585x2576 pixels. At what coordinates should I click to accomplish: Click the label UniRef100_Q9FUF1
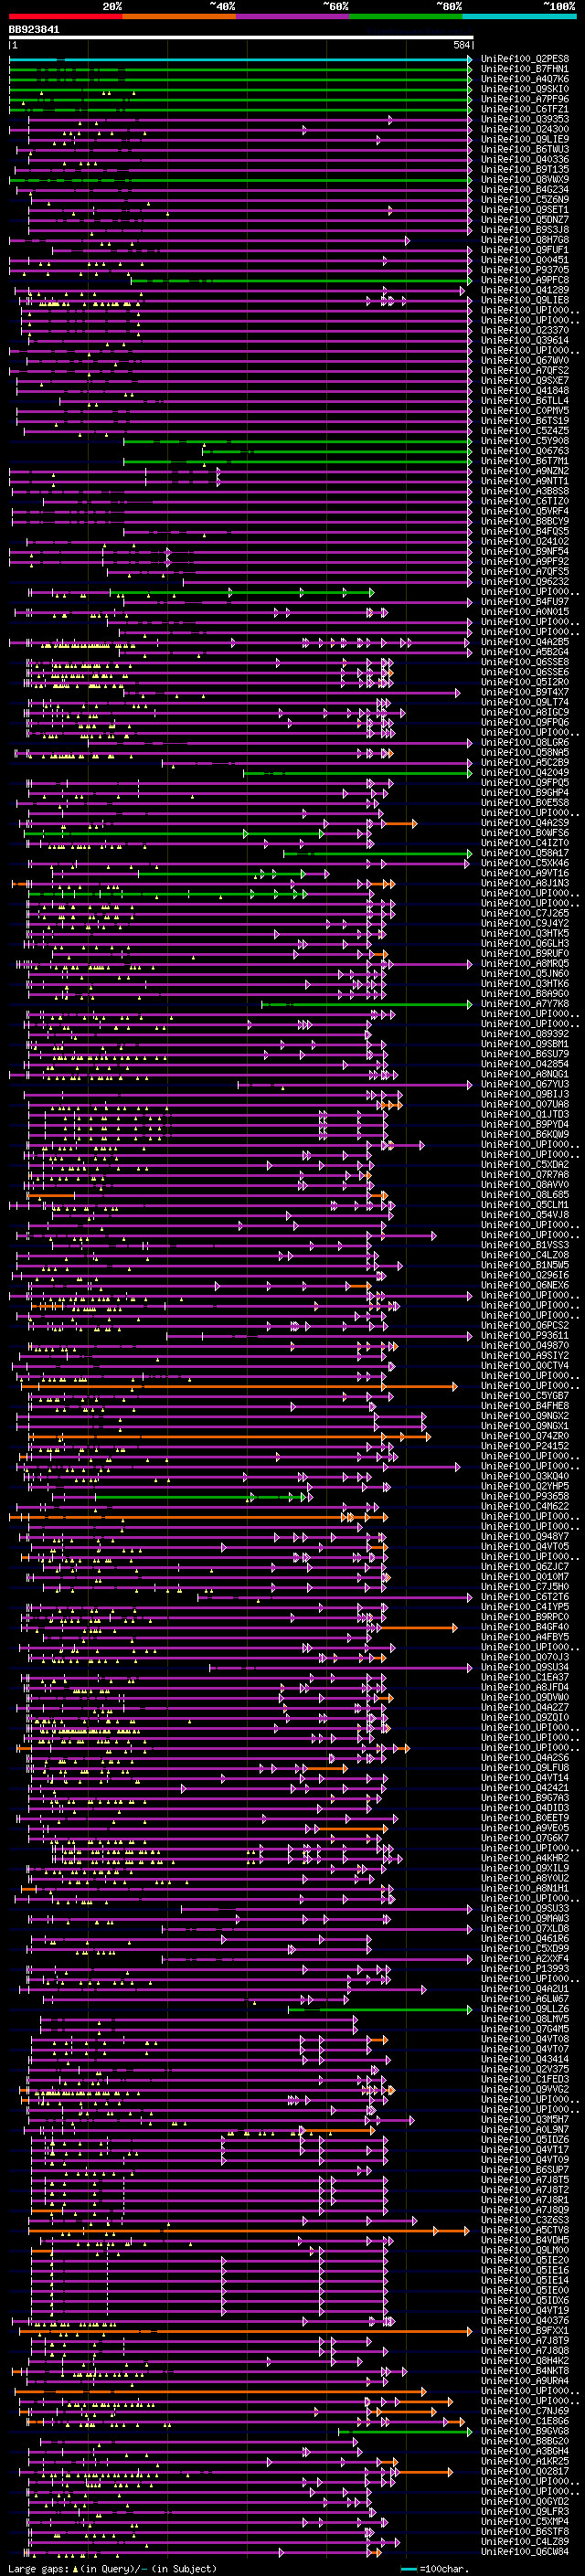pos(525,250)
